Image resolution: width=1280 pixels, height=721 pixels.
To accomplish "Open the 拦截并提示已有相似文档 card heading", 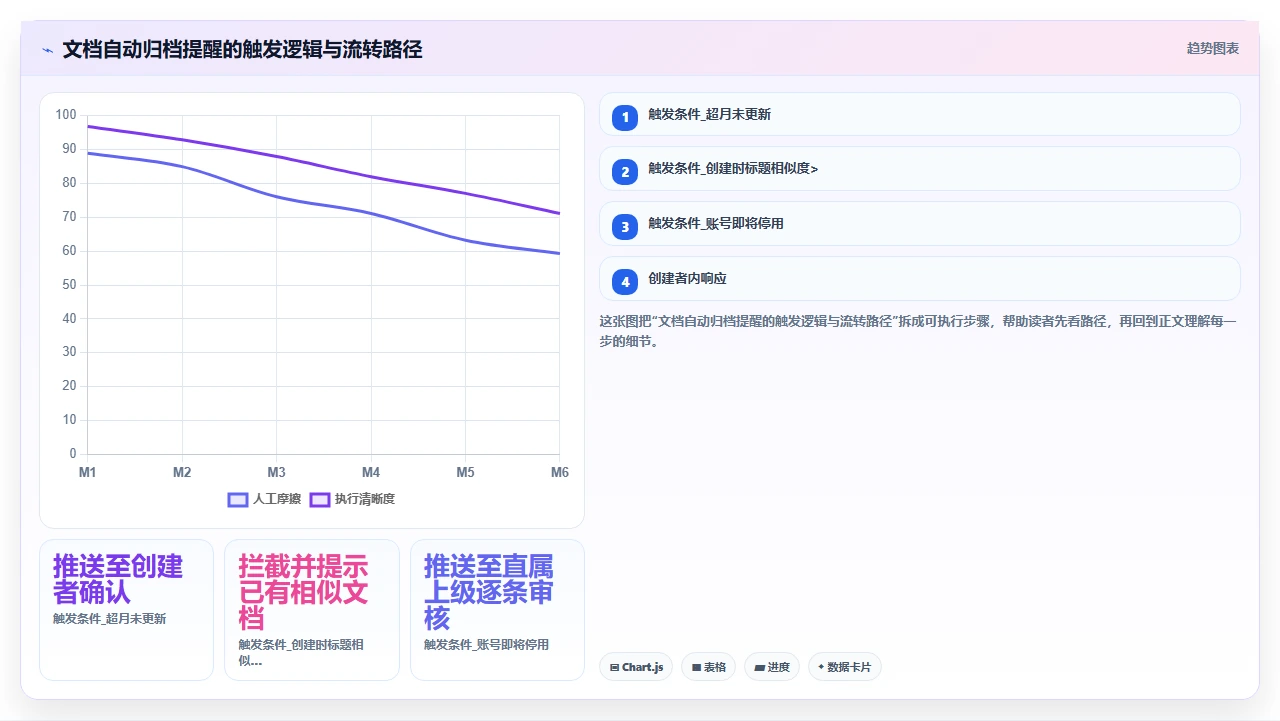I will point(304,592).
